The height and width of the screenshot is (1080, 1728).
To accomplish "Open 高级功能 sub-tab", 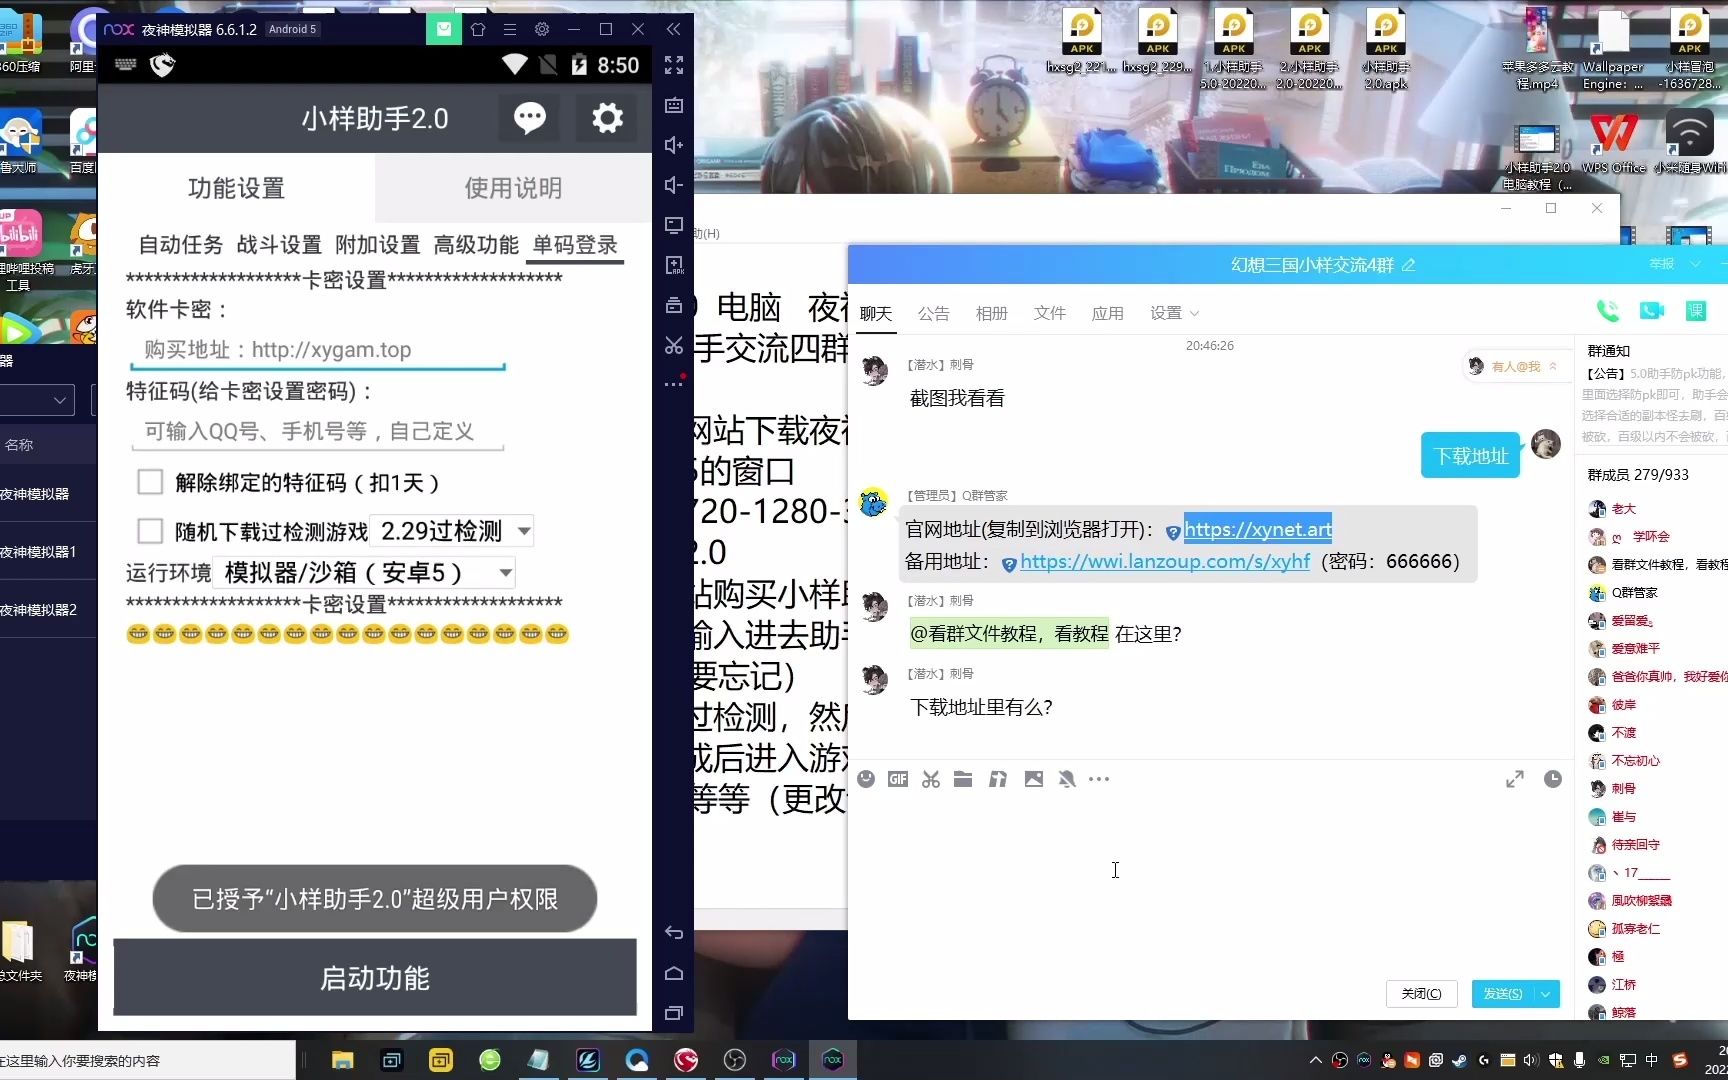I will [476, 245].
